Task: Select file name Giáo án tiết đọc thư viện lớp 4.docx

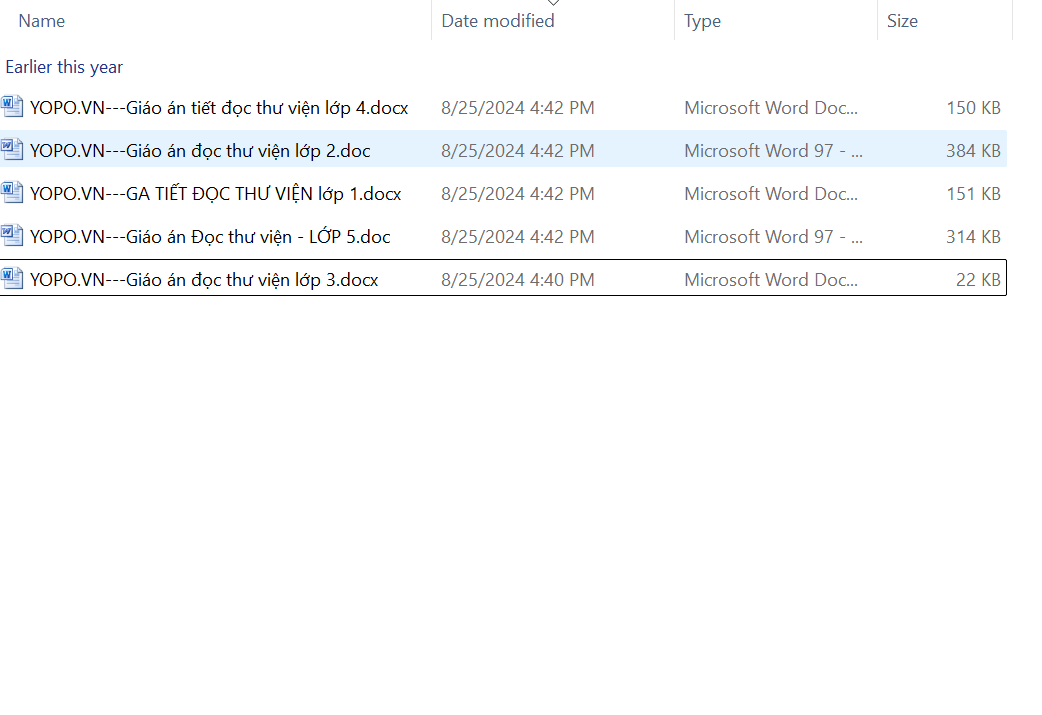Action: click(219, 108)
